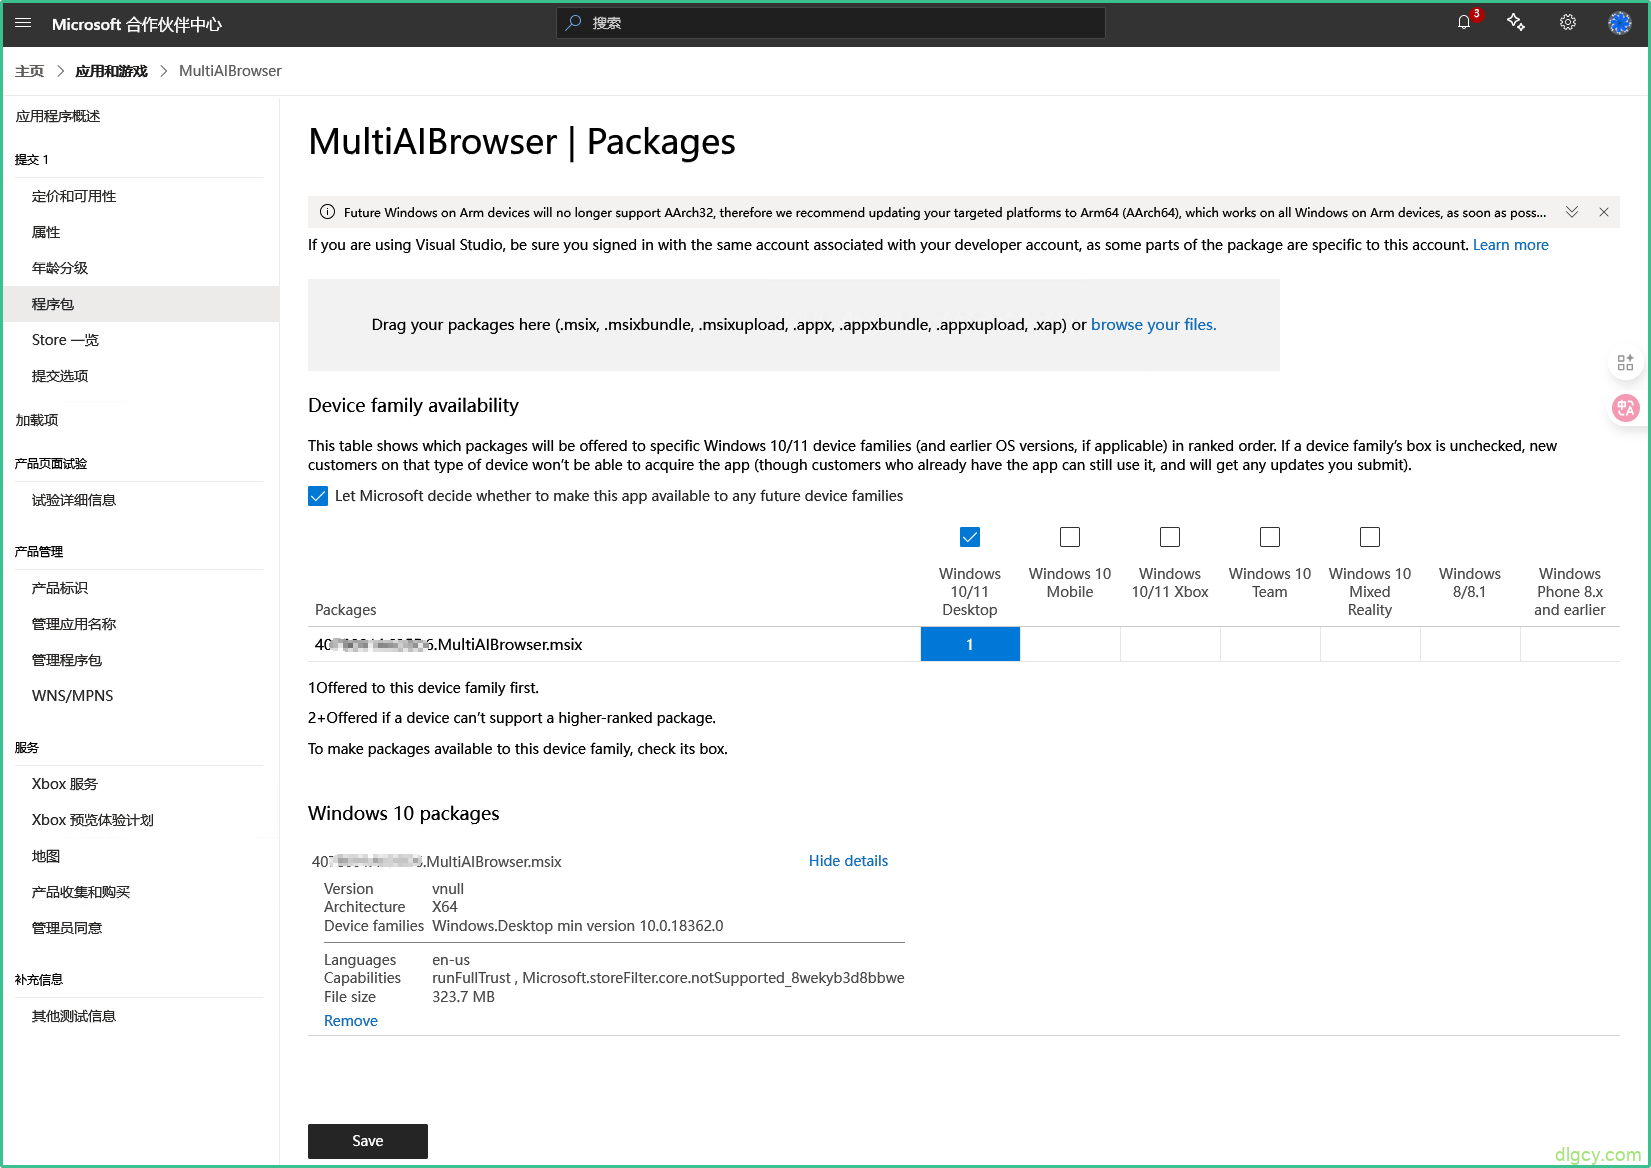Open the settings gear
Image resolution: width=1651 pixels, height=1168 pixels.
pyautogui.click(x=1568, y=23)
